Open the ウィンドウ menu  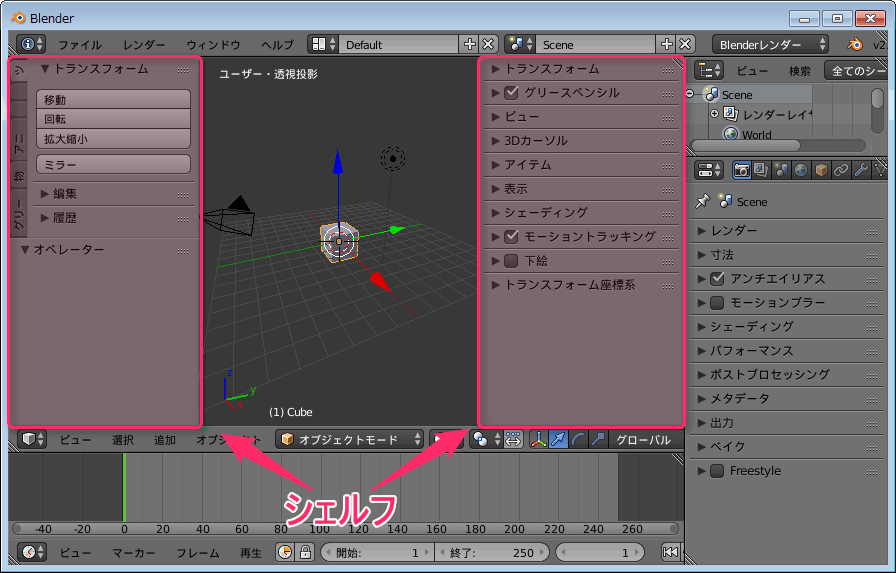[213, 45]
